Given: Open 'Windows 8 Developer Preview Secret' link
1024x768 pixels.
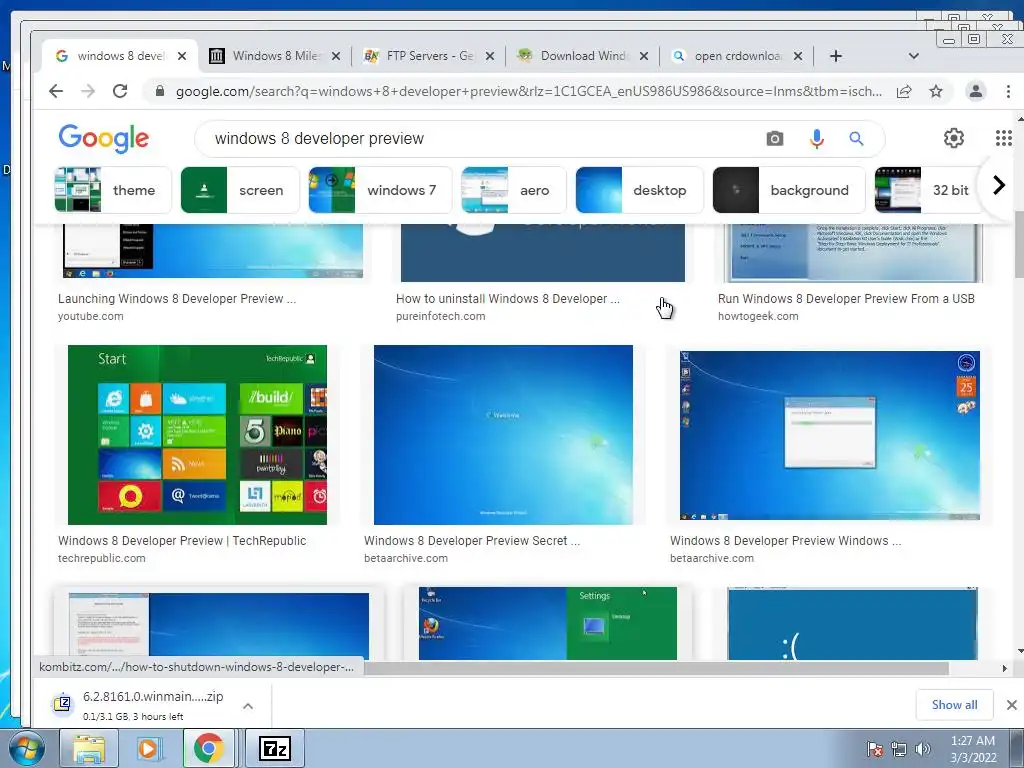Looking at the screenshot, I should tap(472, 541).
